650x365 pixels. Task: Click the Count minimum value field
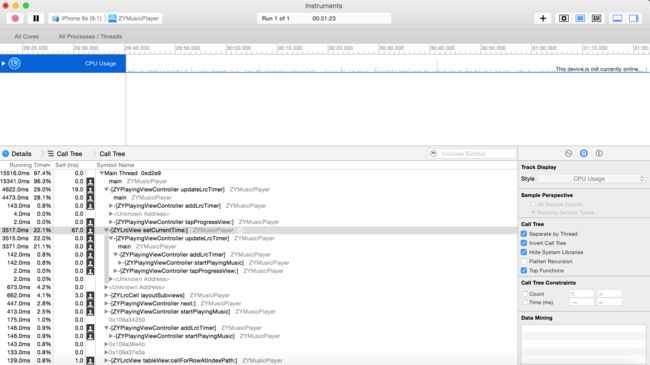582,294
